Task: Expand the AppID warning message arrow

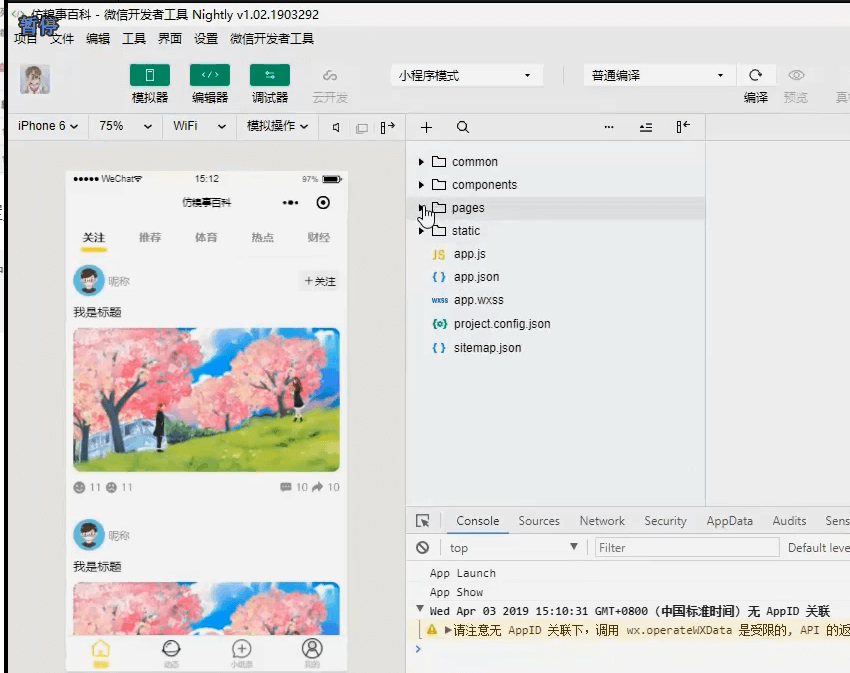Action: (448, 630)
